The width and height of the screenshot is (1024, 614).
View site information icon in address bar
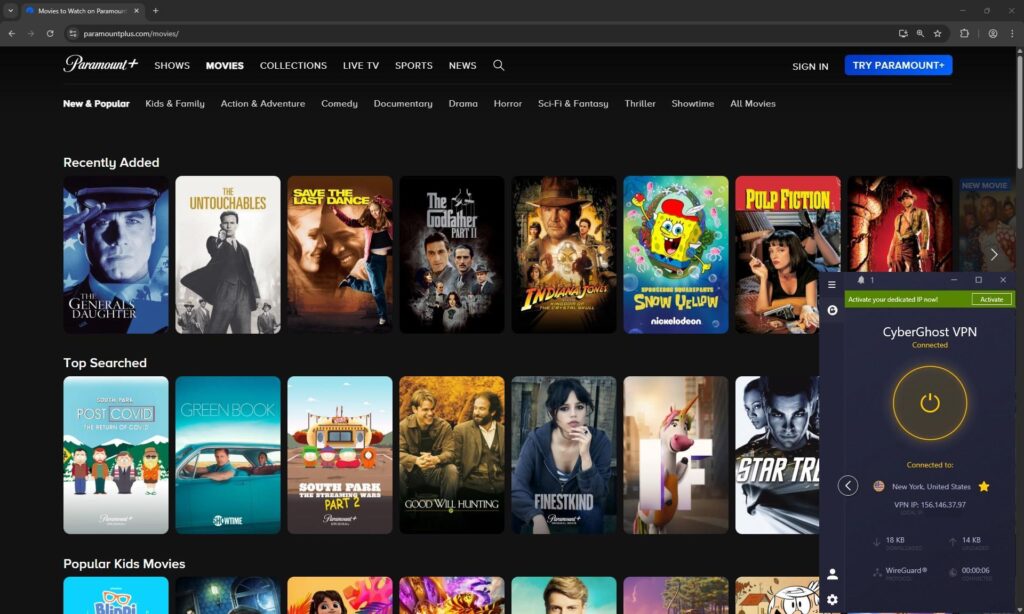point(73,33)
